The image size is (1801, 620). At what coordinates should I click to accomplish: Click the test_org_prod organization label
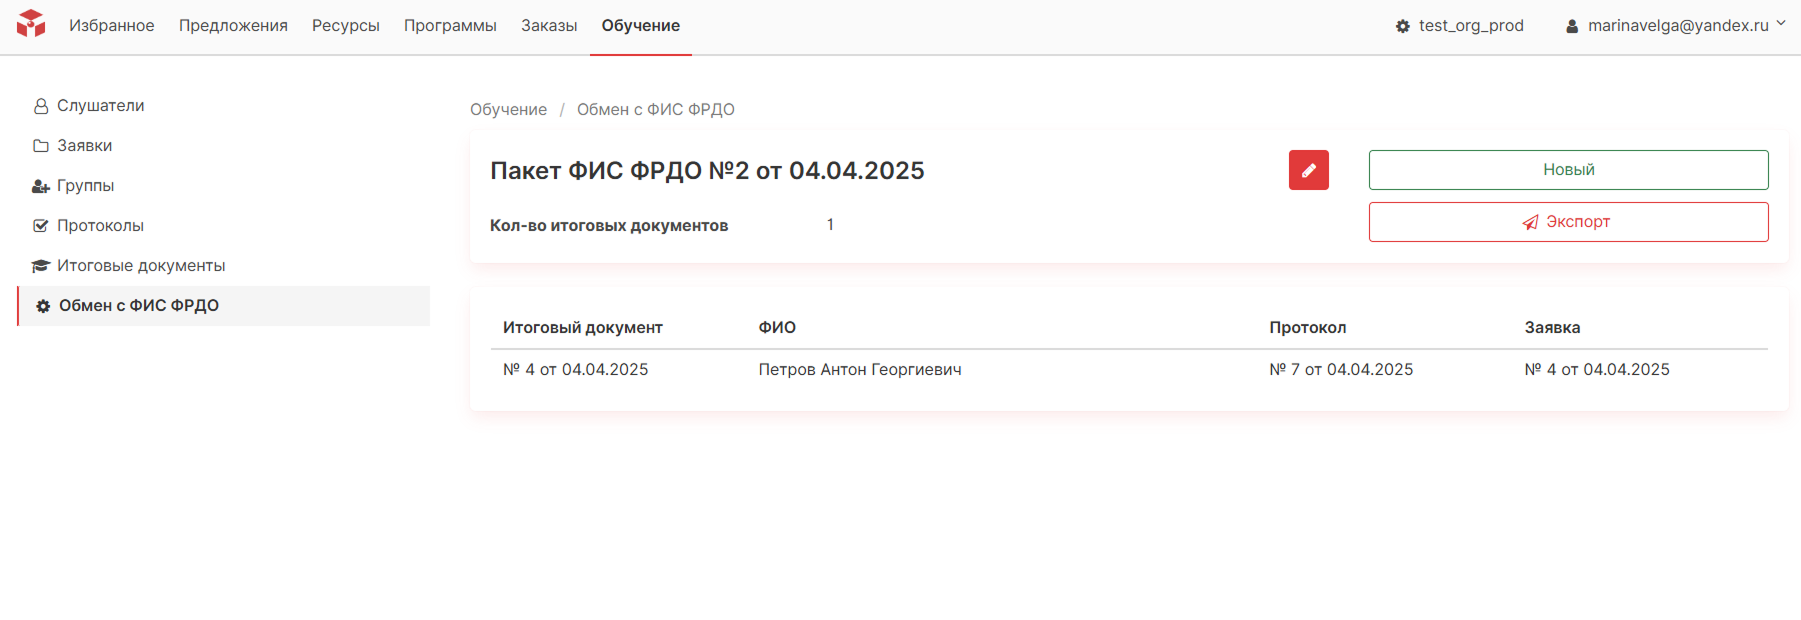point(1471,26)
